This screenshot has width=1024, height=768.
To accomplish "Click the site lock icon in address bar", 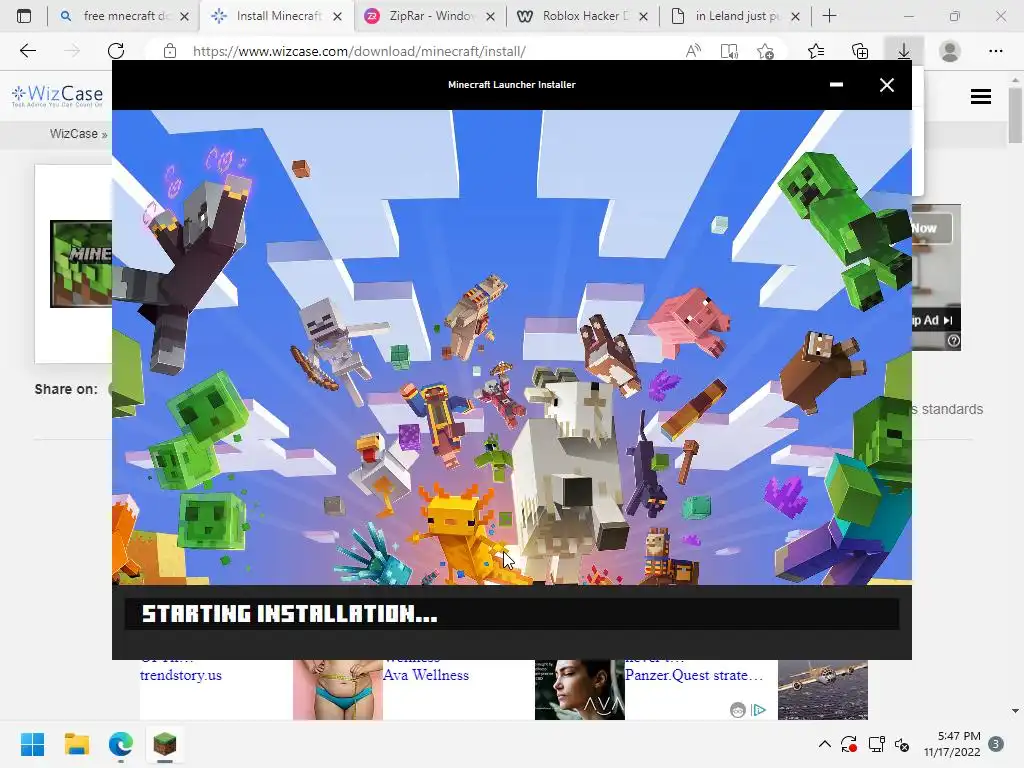I will click(x=170, y=51).
